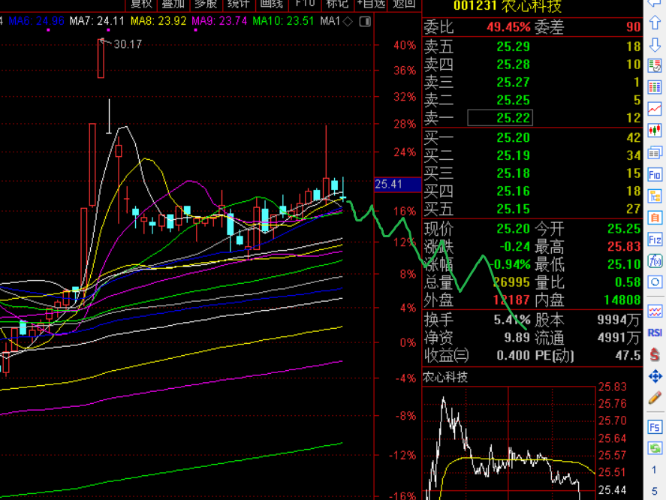Click the 卖二 ask price 25.25
666x500 pixels.
click(x=514, y=100)
